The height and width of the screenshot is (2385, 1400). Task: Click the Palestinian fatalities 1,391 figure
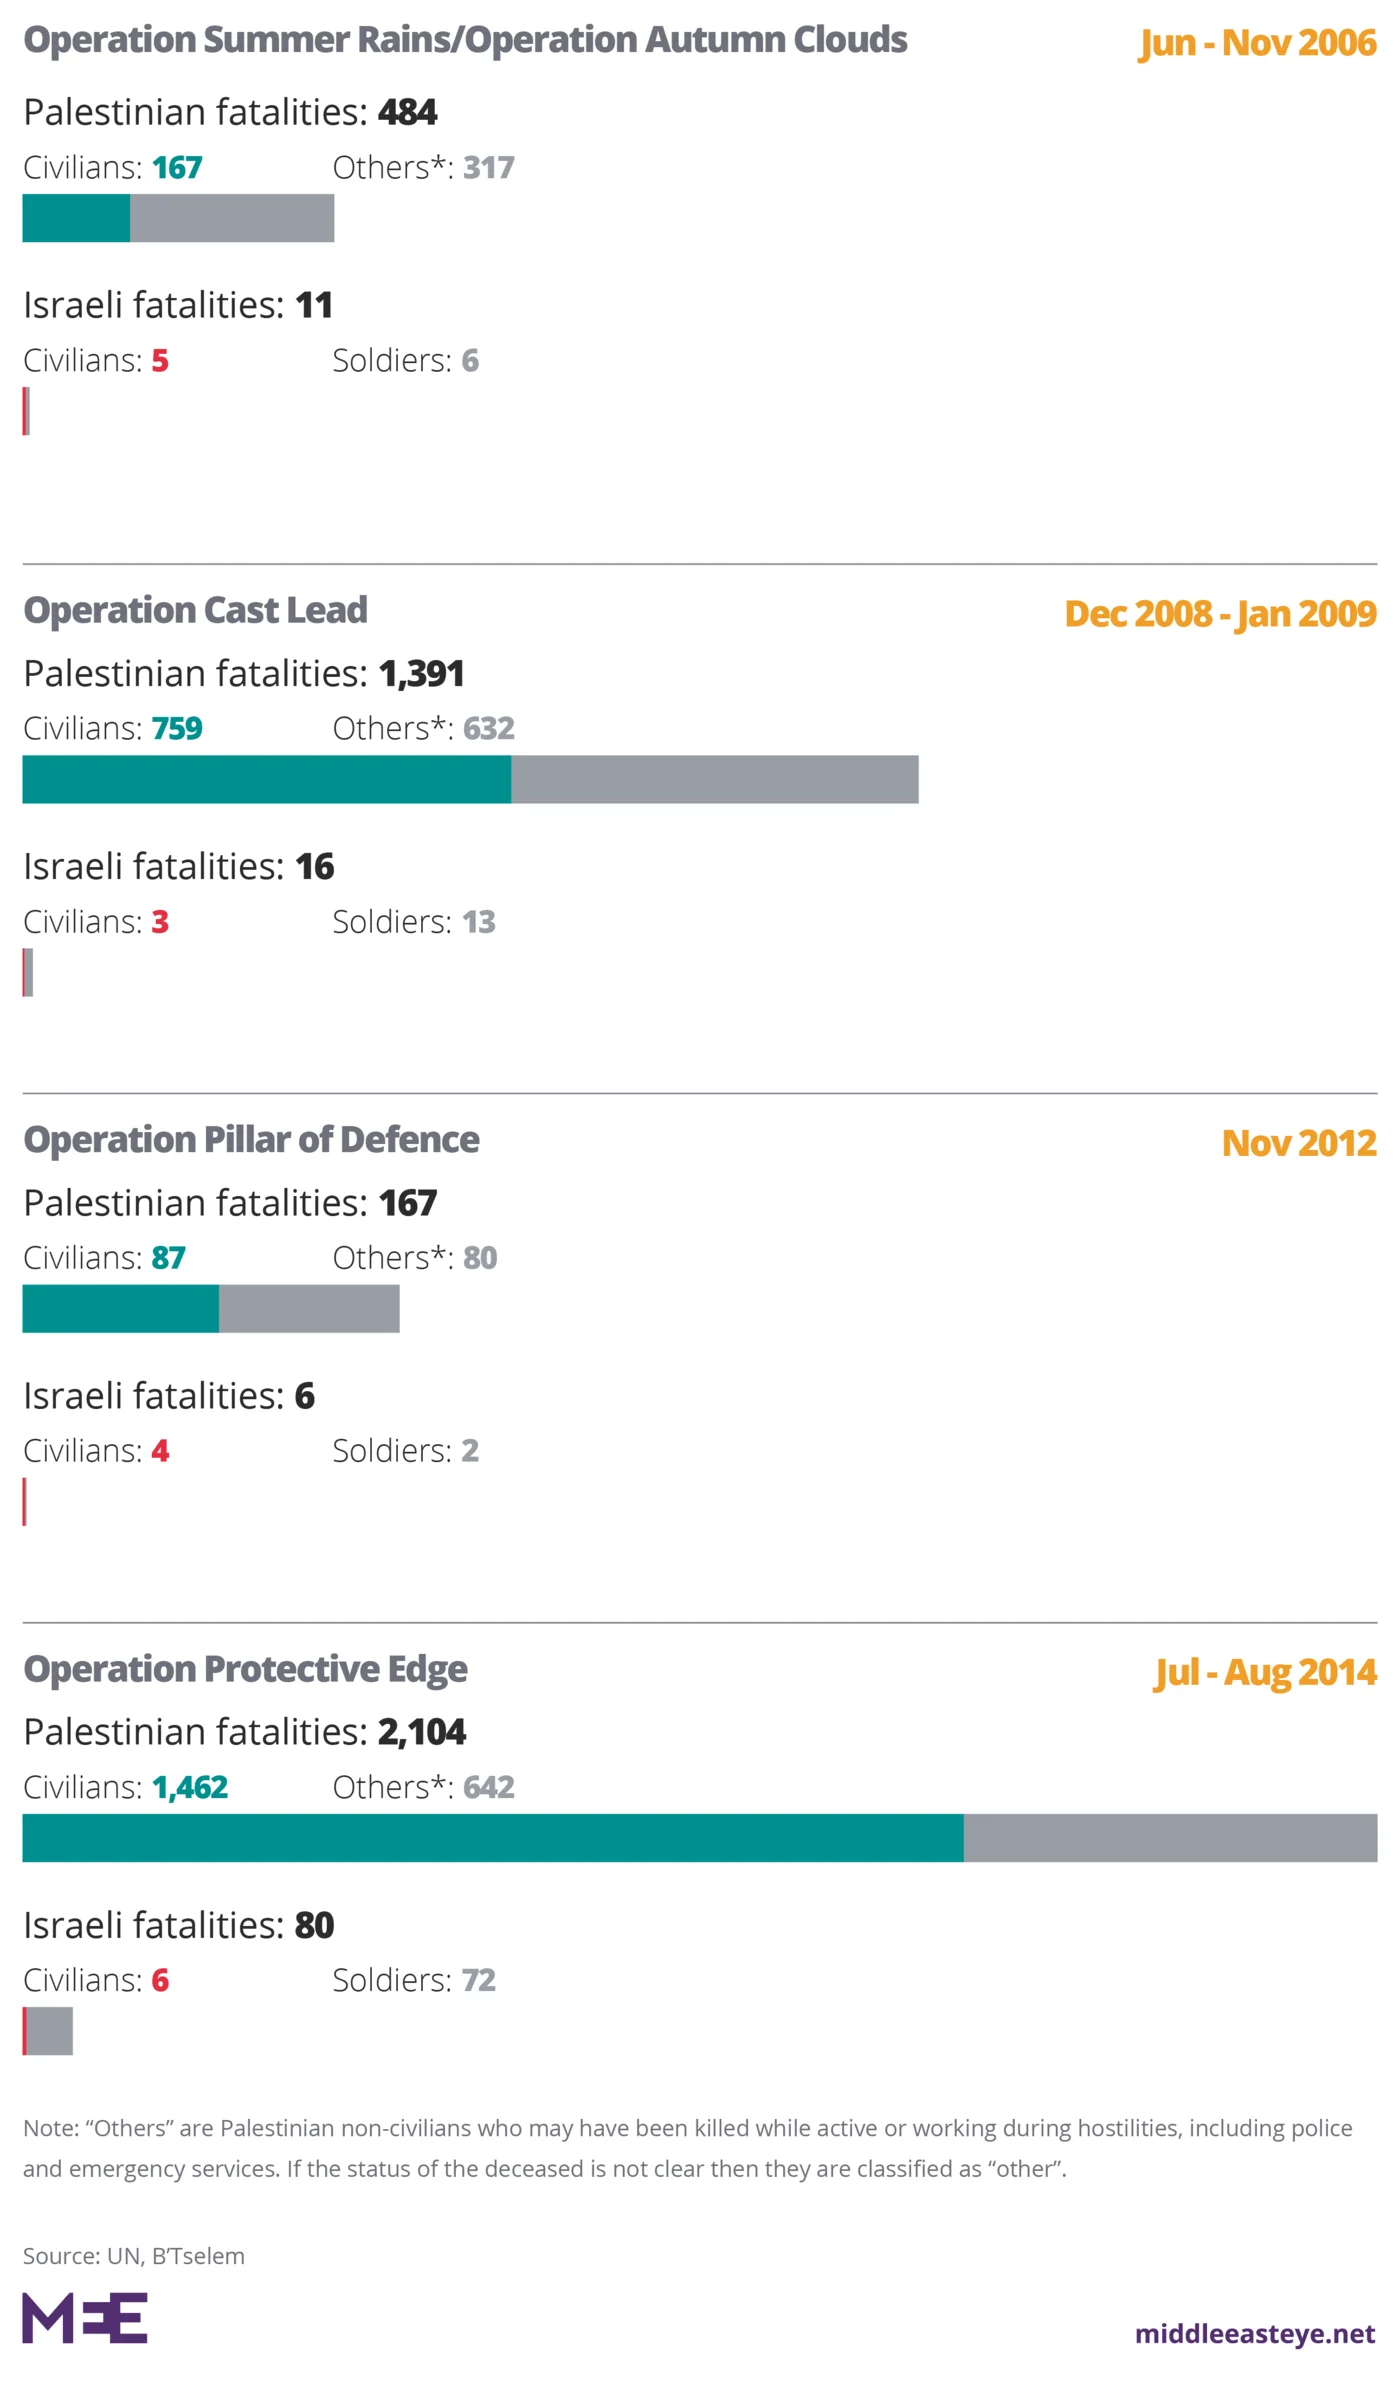[x=421, y=674]
